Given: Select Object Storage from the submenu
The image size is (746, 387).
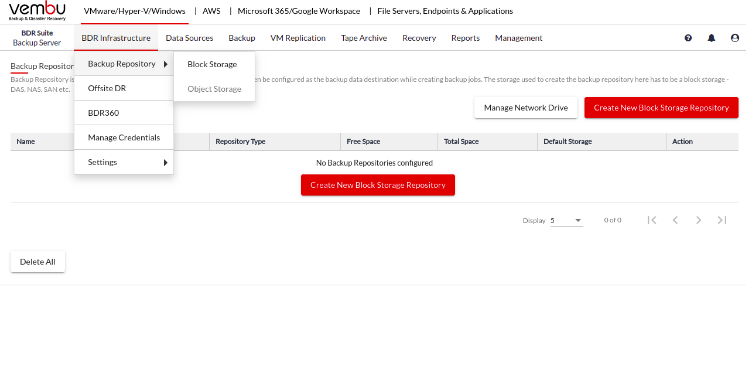Looking at the screenshot, I should coord(214,89).
